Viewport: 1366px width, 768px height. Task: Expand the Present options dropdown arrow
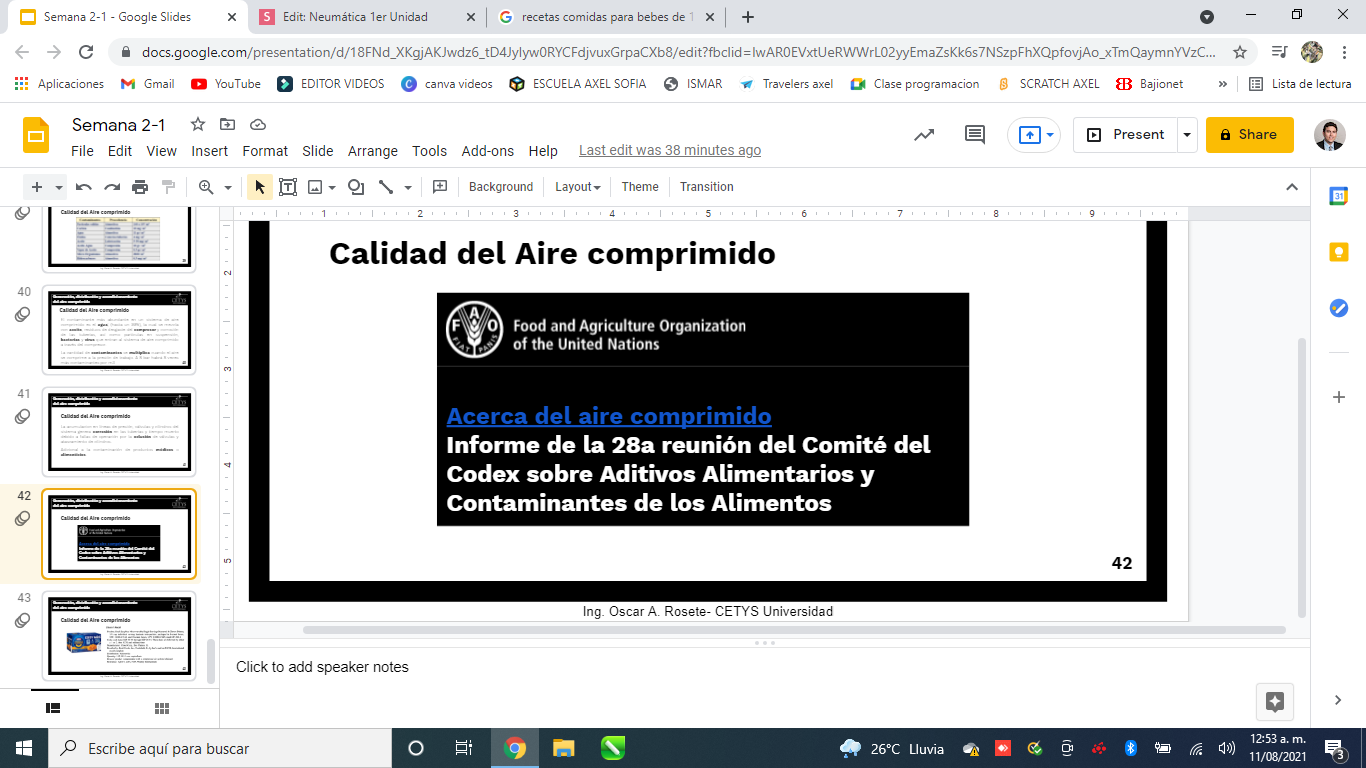coord(1187,135)
